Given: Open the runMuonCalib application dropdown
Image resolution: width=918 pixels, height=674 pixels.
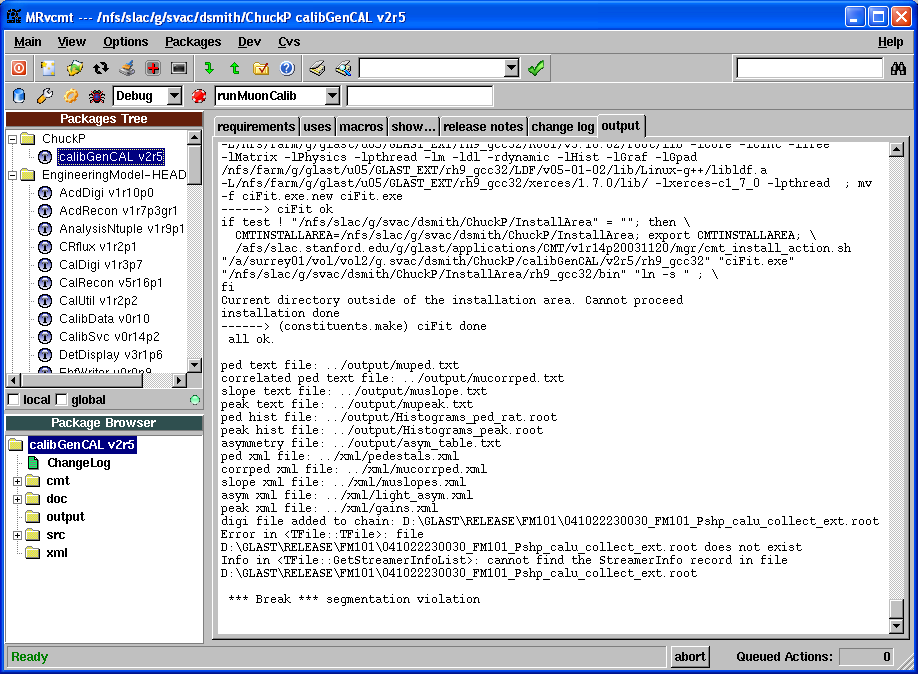Looking at the screenshot, I should click(332, 95).
